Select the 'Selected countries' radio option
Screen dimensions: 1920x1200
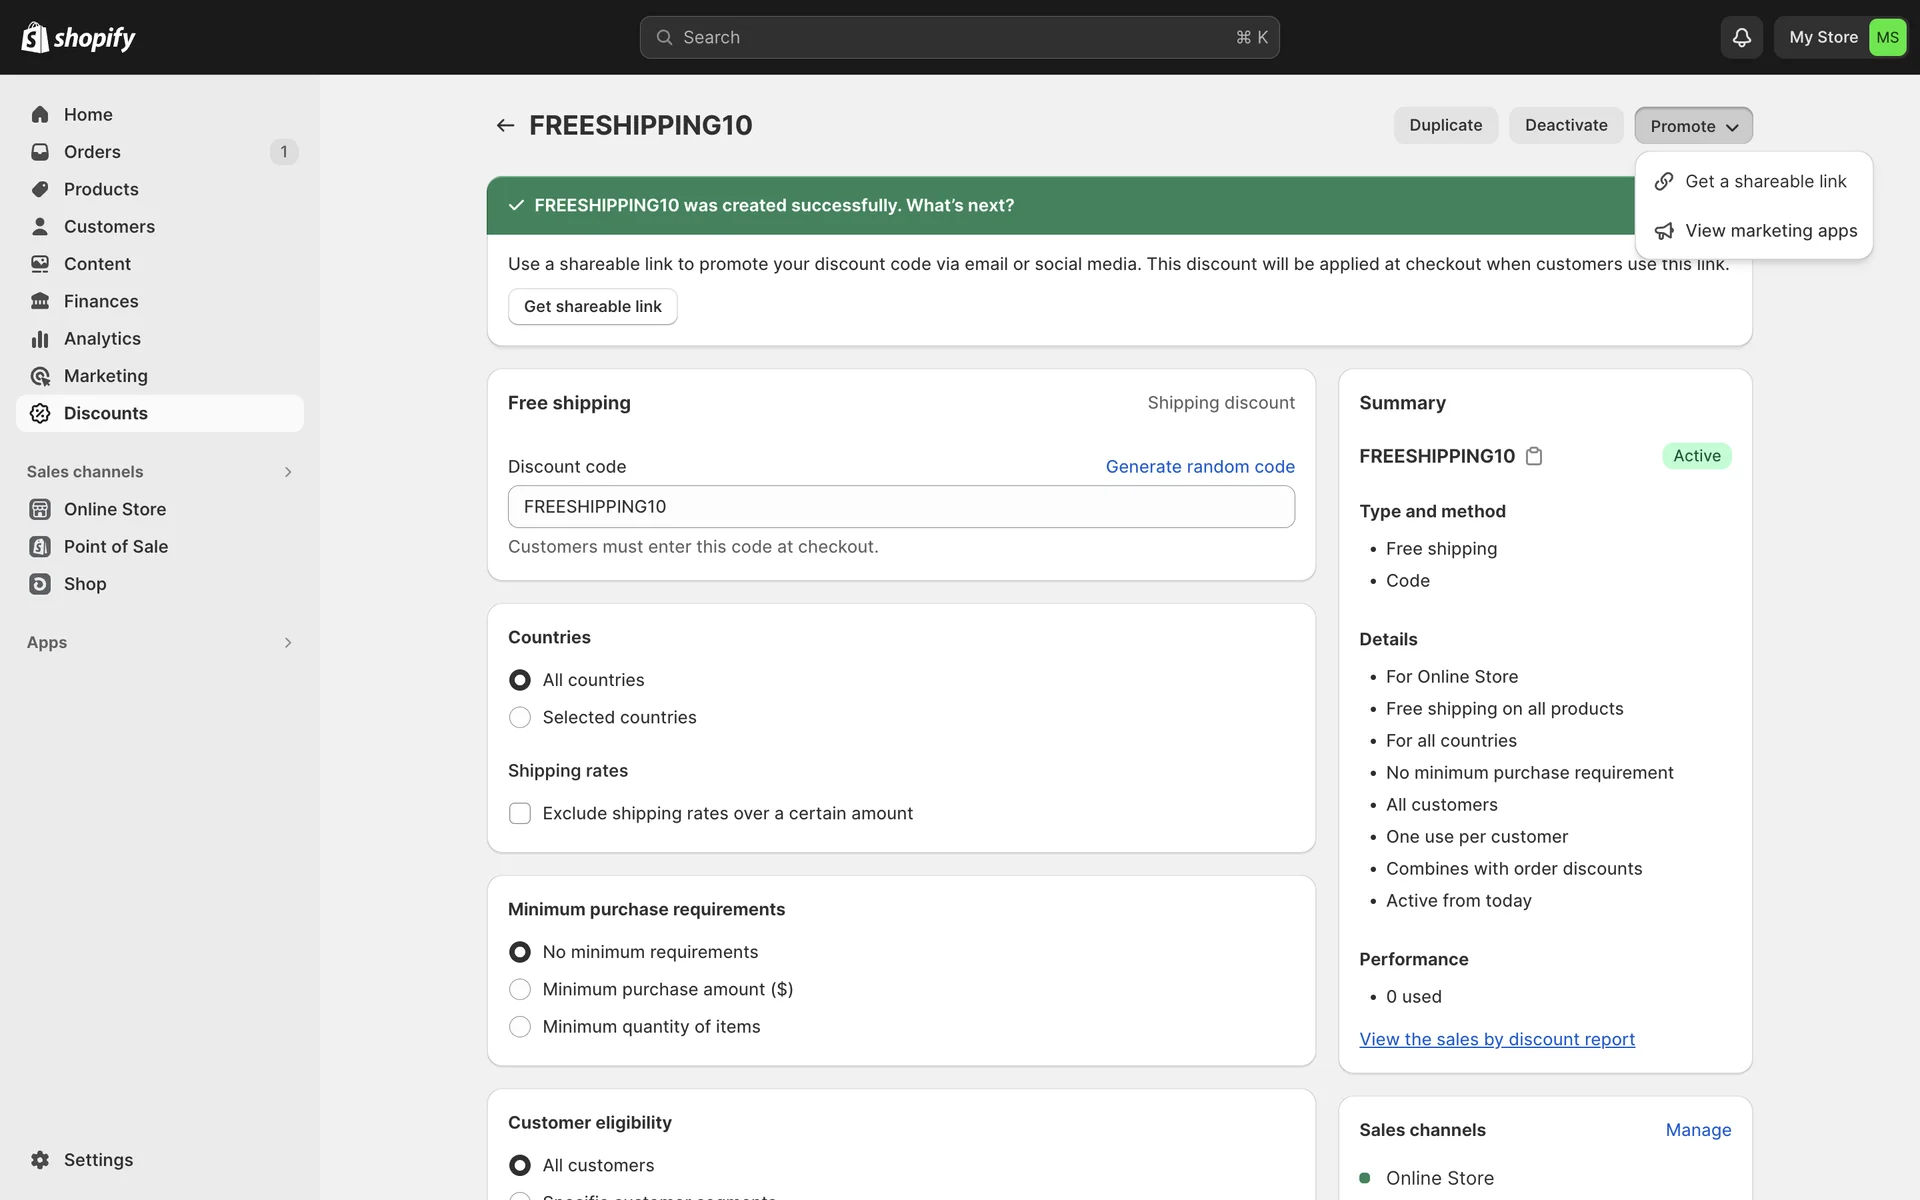pyautogui.click(x=520, y=717)
